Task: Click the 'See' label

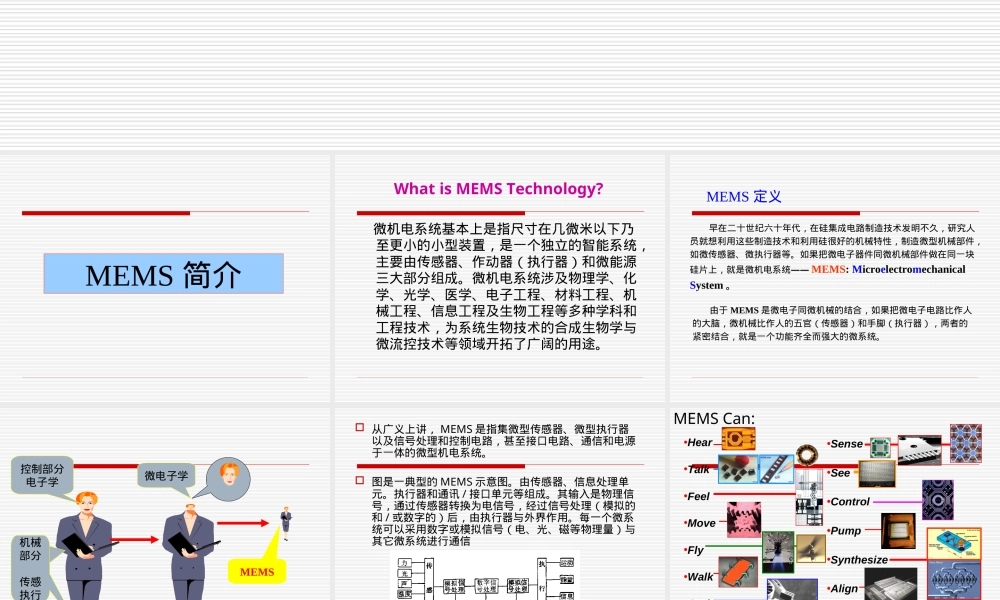Action: 839,472
